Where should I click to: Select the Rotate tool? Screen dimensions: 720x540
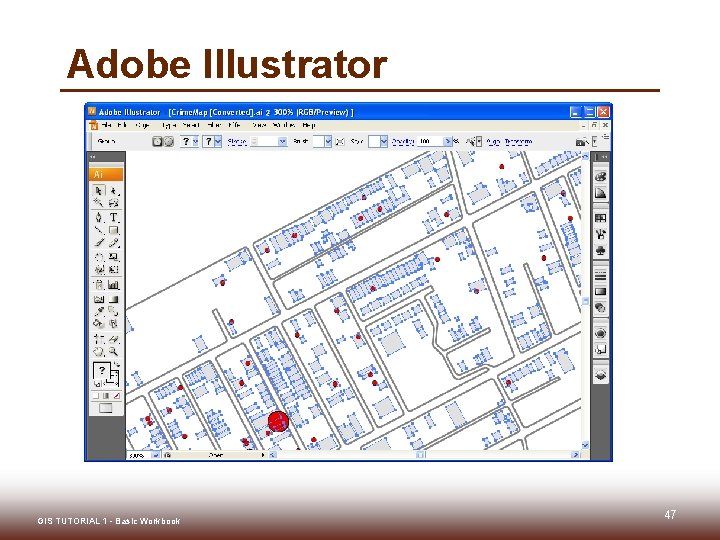tap(98, 257)
